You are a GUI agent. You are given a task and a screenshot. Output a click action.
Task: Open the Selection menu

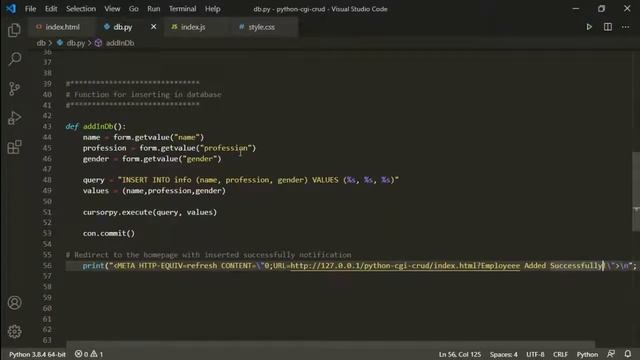[x=81, y=9]
